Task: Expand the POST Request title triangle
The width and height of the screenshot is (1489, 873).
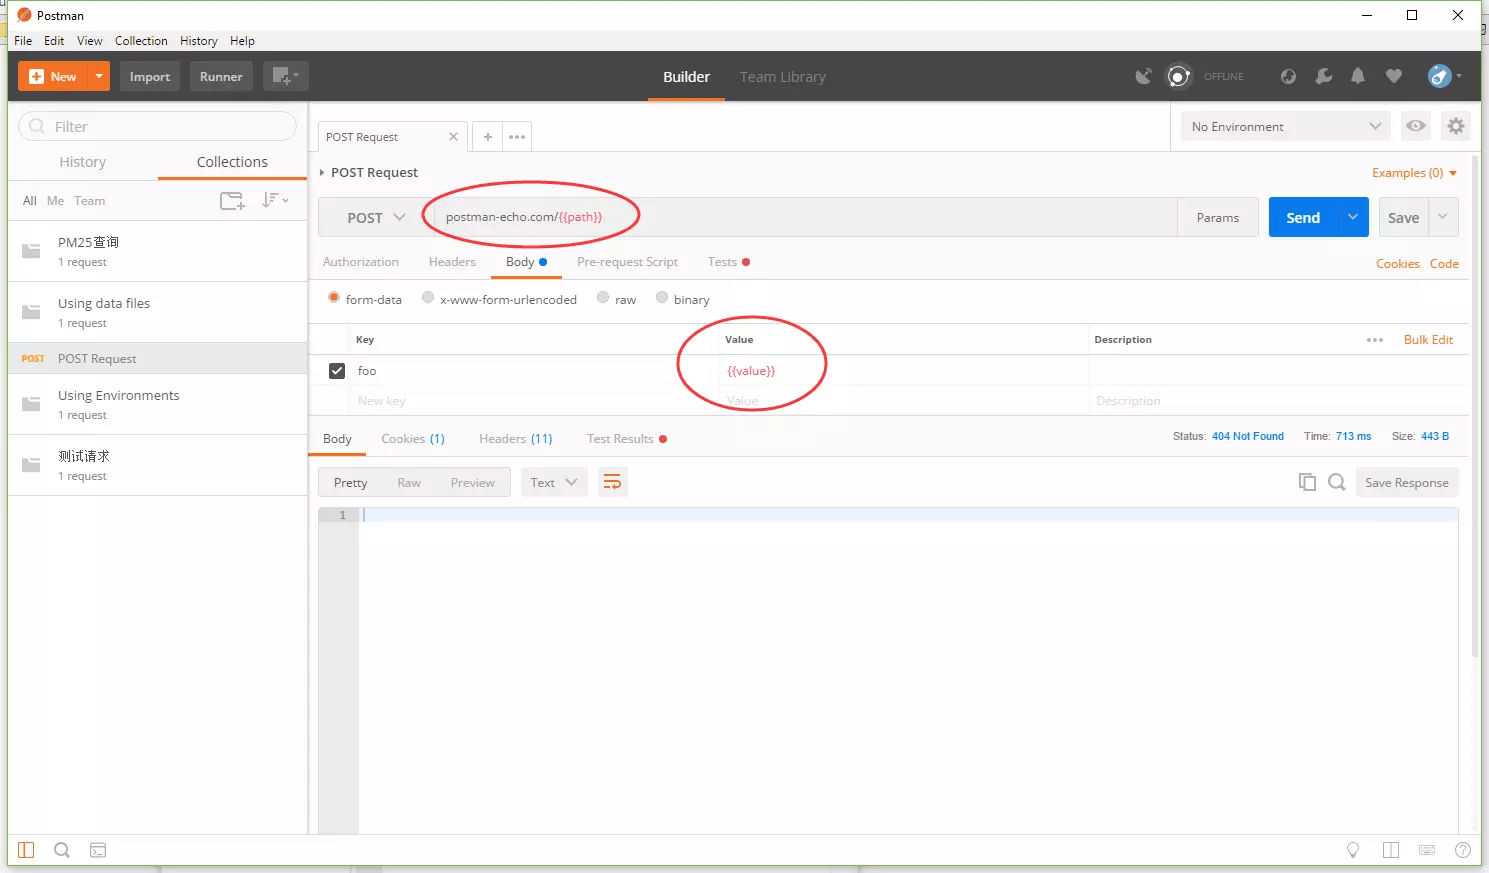Action: (x=322, y=173)
